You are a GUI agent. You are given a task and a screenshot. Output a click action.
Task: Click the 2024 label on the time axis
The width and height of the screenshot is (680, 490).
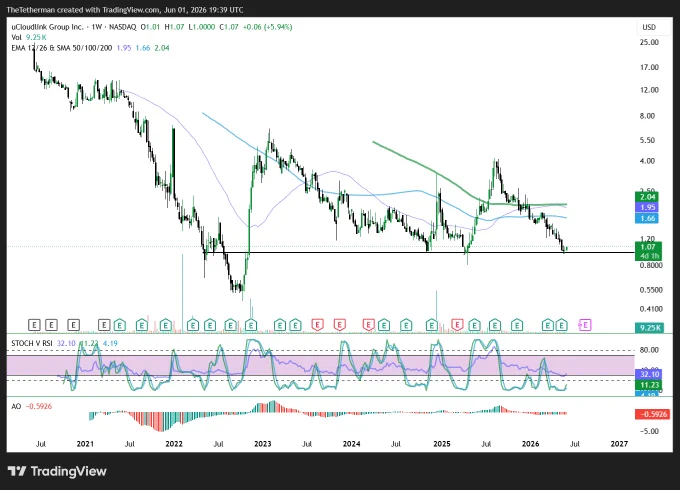pyautogui.click(x=351, y=444)
